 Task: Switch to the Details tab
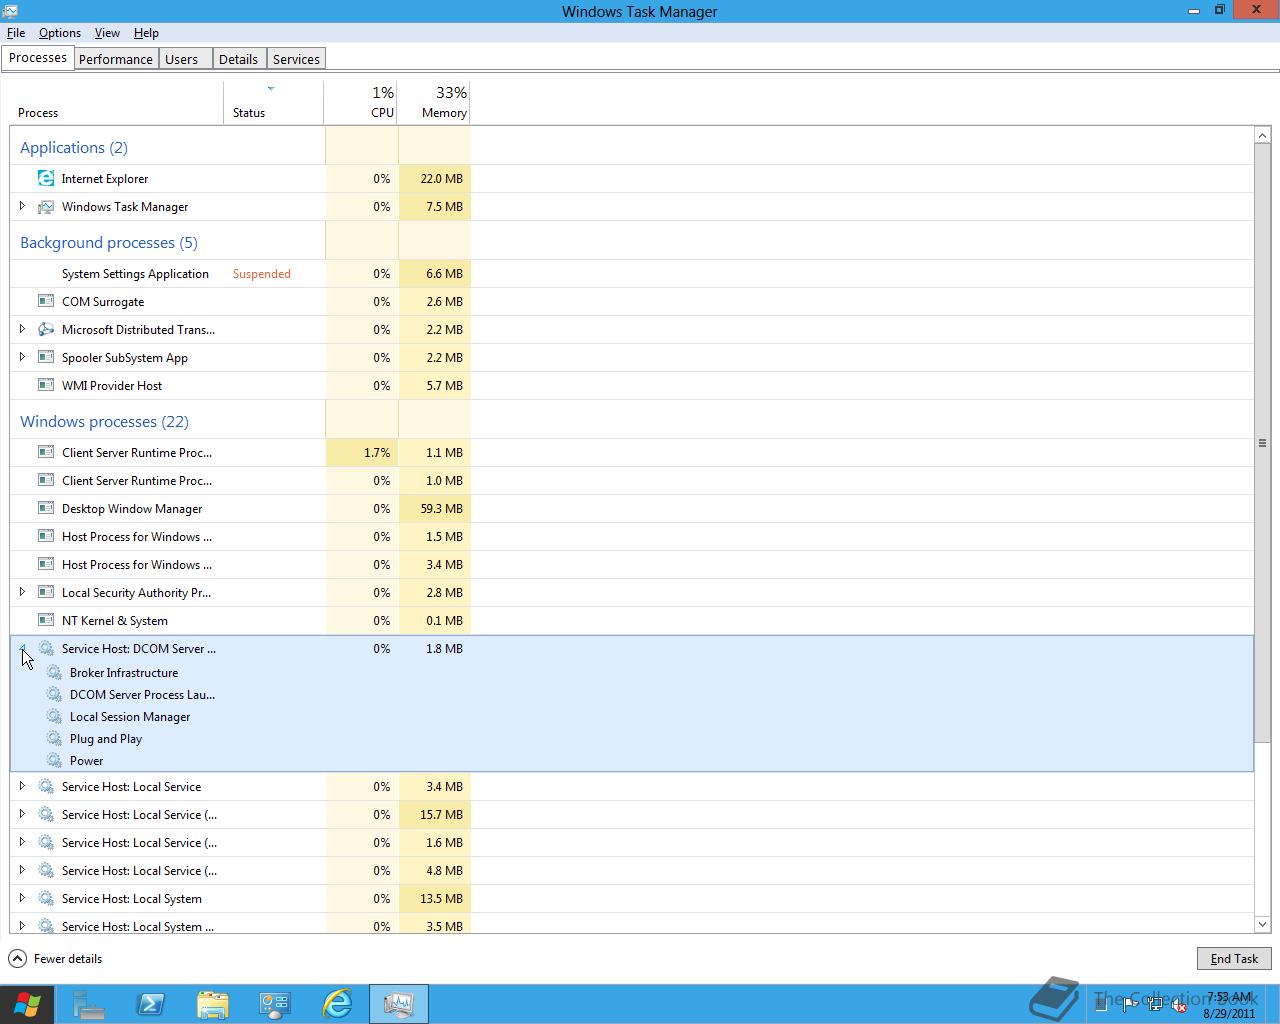238,59
